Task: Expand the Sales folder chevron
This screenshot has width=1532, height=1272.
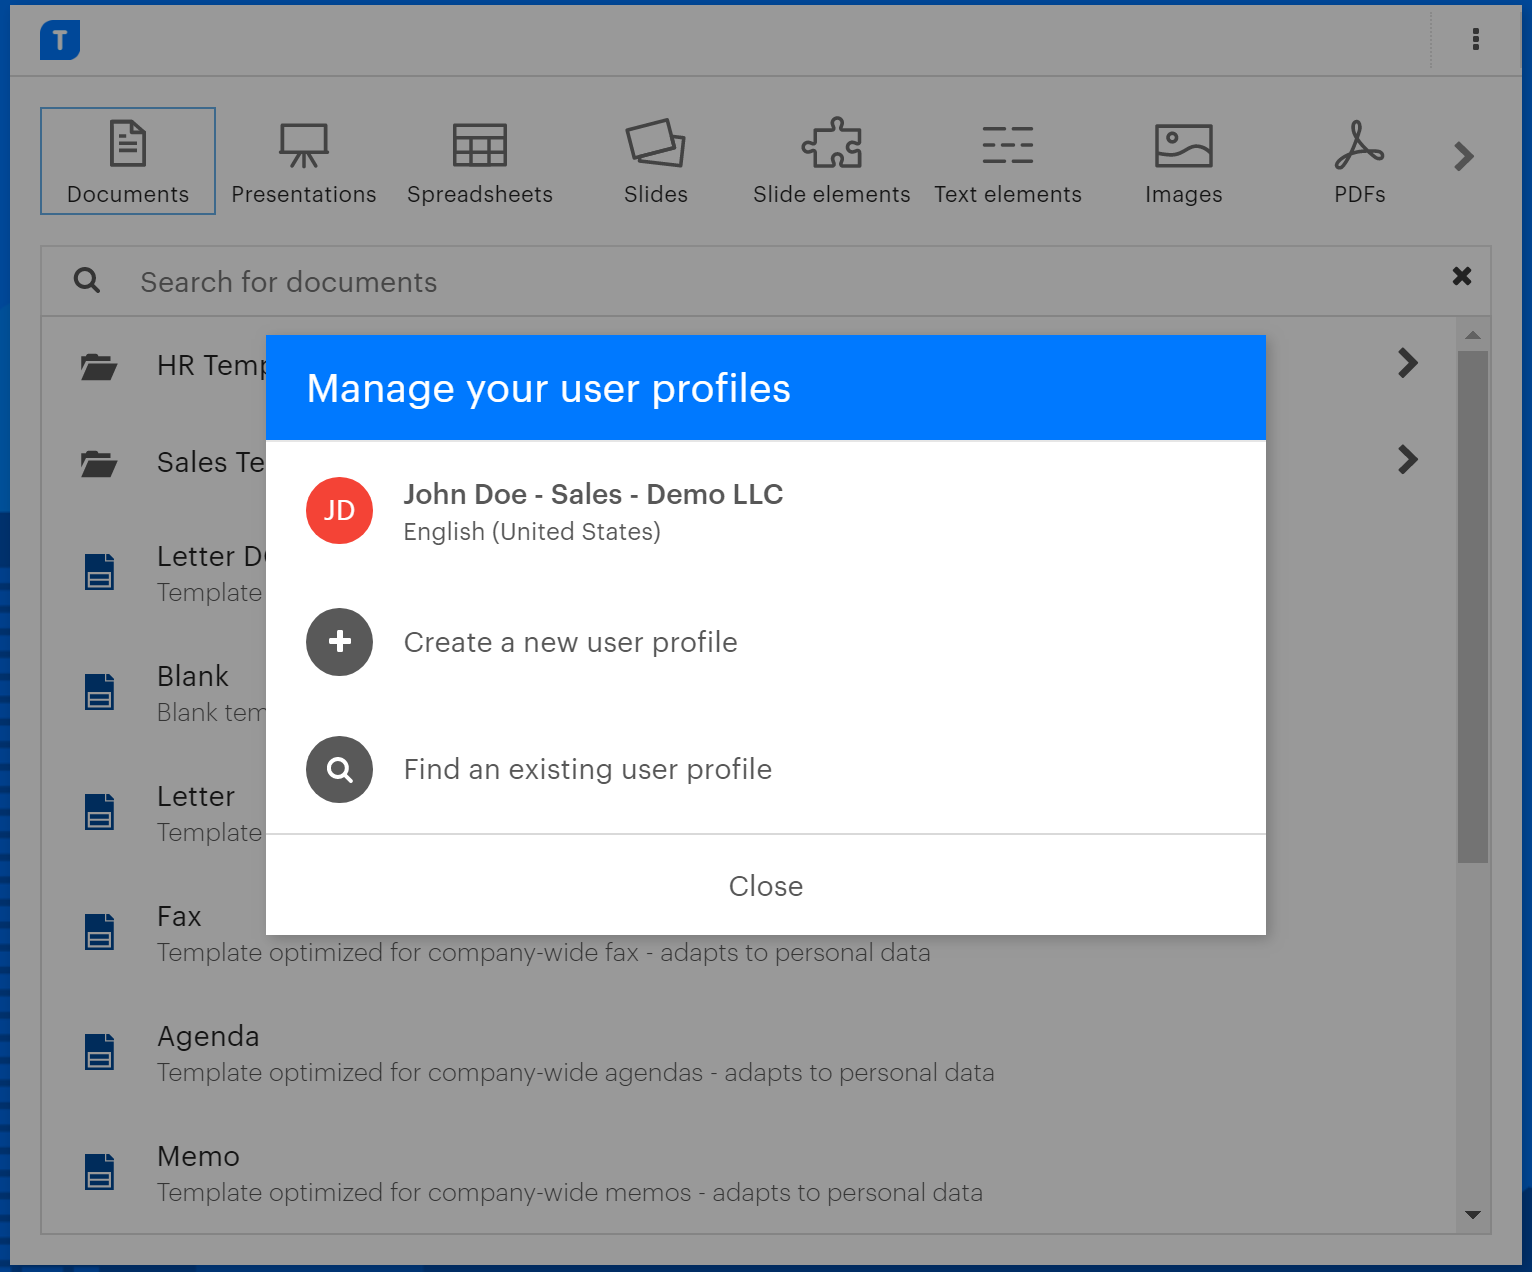Action: (x=1408, y=459)
